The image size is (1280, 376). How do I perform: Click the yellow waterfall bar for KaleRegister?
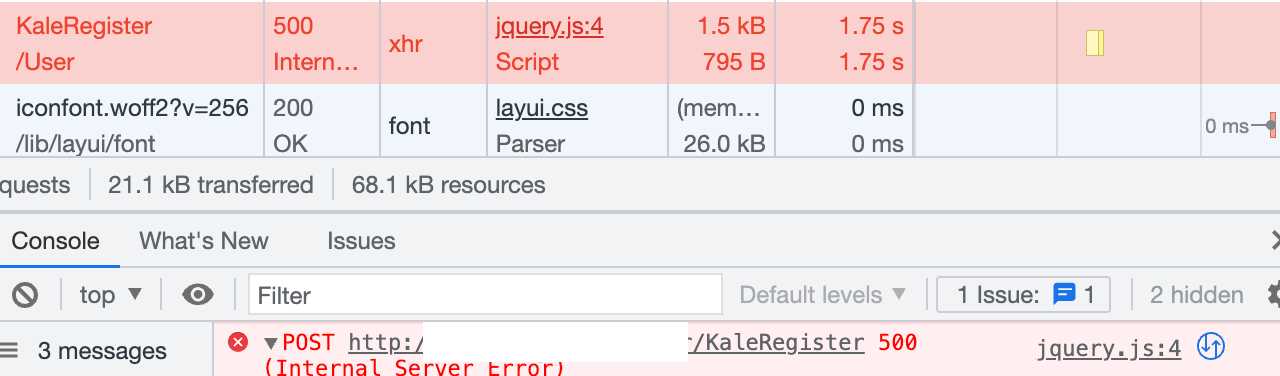1095,43
